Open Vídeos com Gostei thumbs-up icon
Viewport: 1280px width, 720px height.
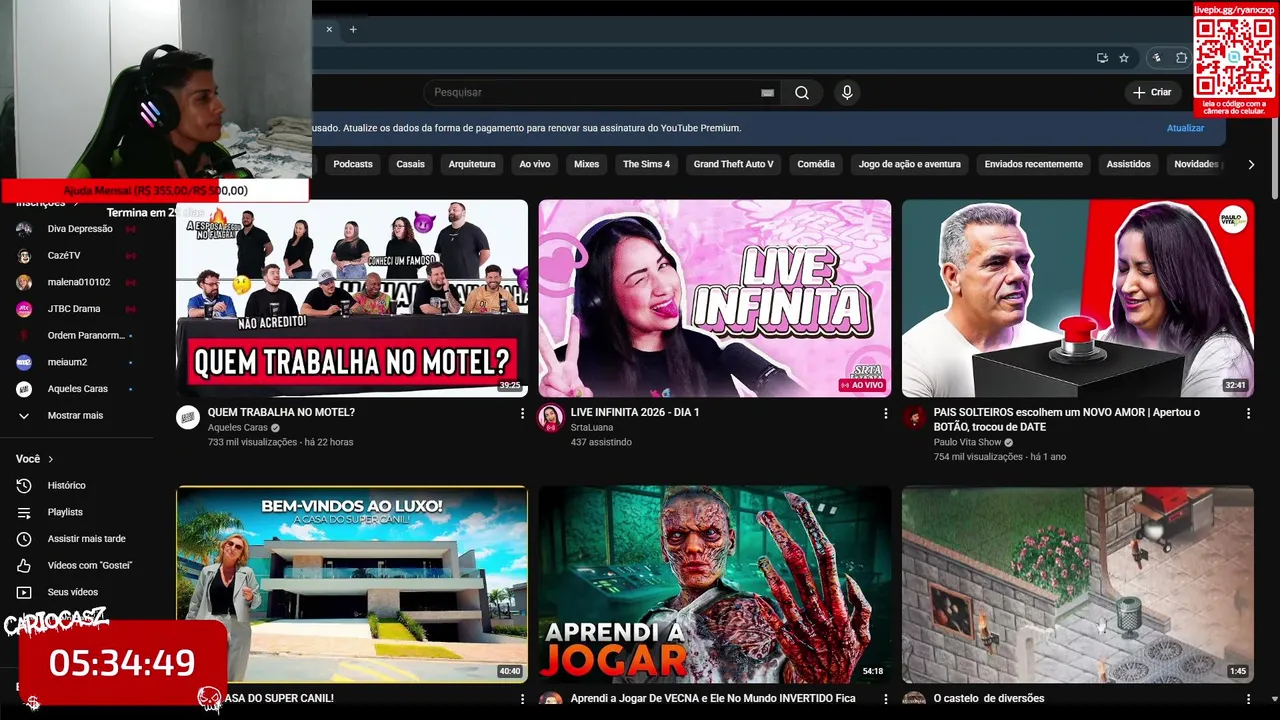point(24,565)
